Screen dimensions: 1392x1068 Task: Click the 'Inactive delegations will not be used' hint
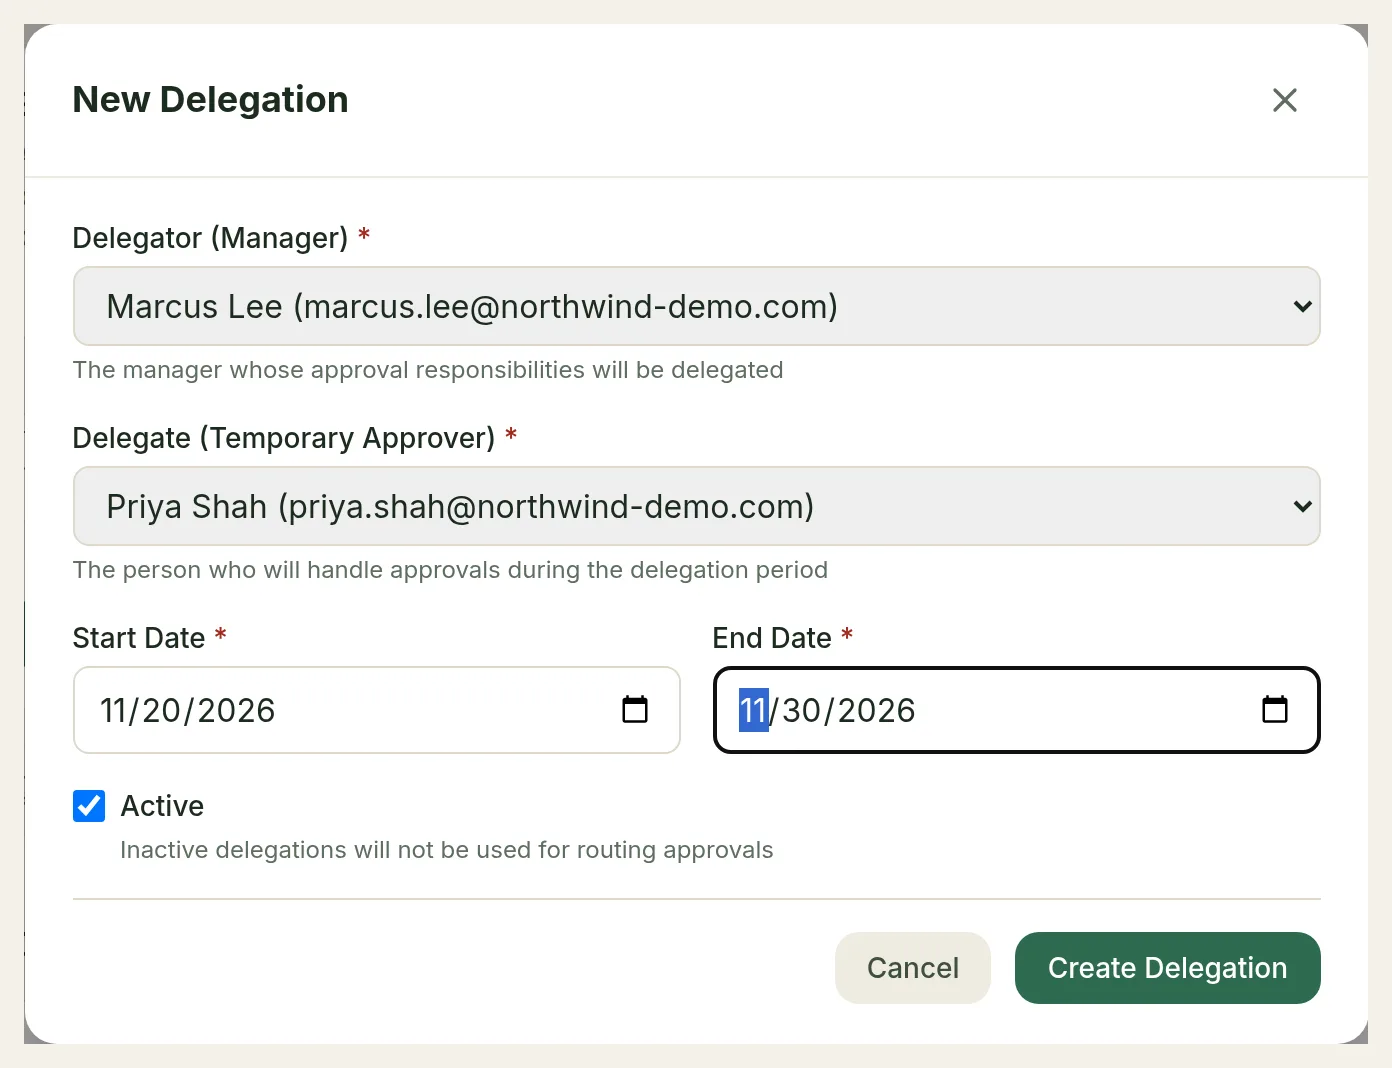tap(447, 850)
